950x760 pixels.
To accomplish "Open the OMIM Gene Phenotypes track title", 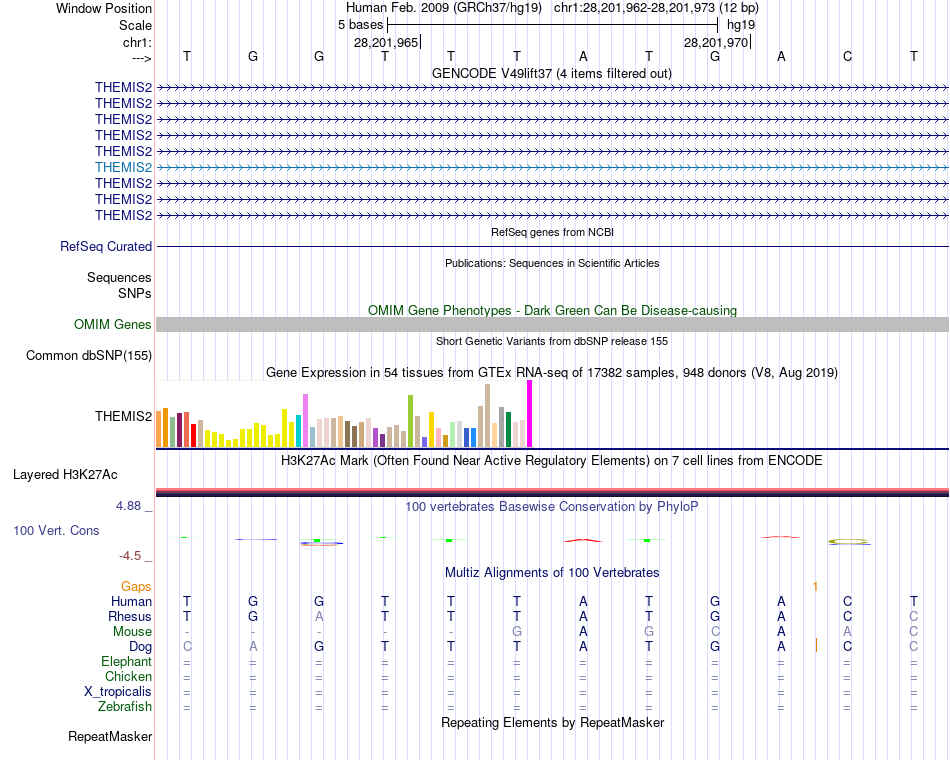I will tap(552, 310).
